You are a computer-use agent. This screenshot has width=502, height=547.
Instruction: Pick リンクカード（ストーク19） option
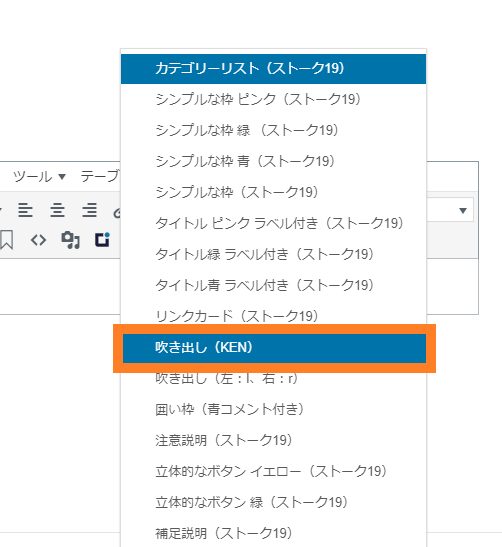coord(274,316)
